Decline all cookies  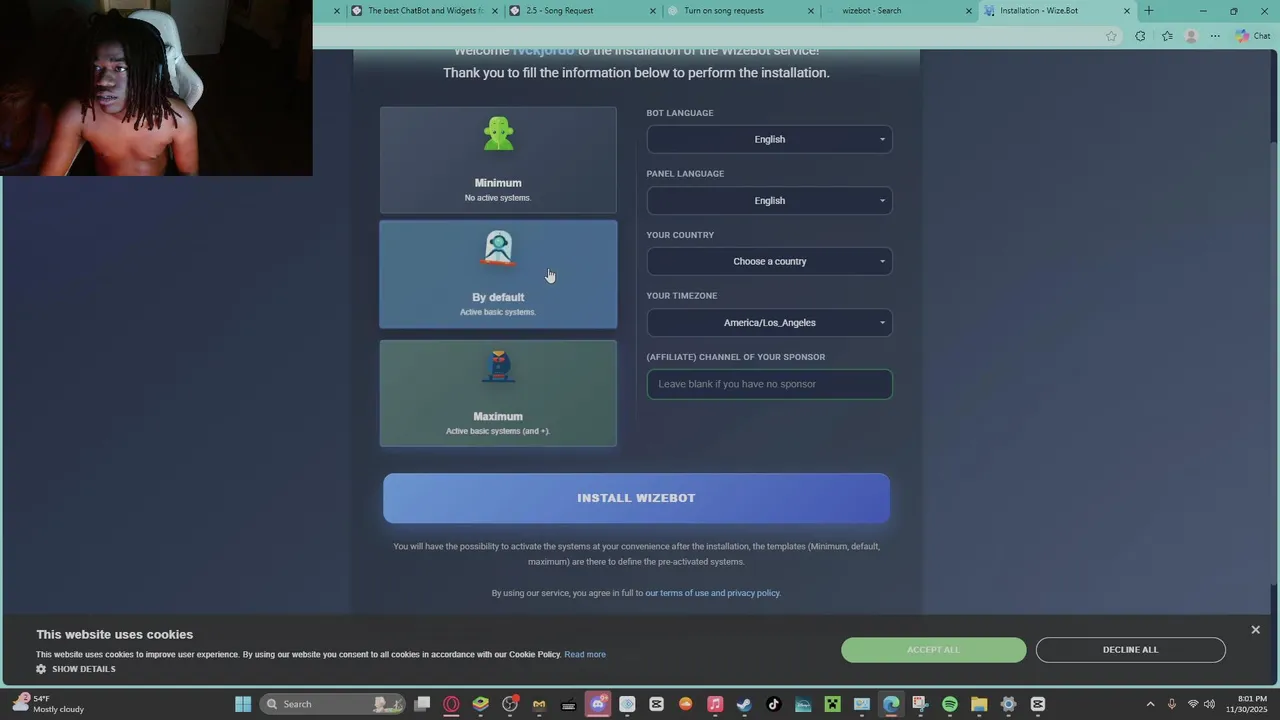click(x=1130, y=650)
